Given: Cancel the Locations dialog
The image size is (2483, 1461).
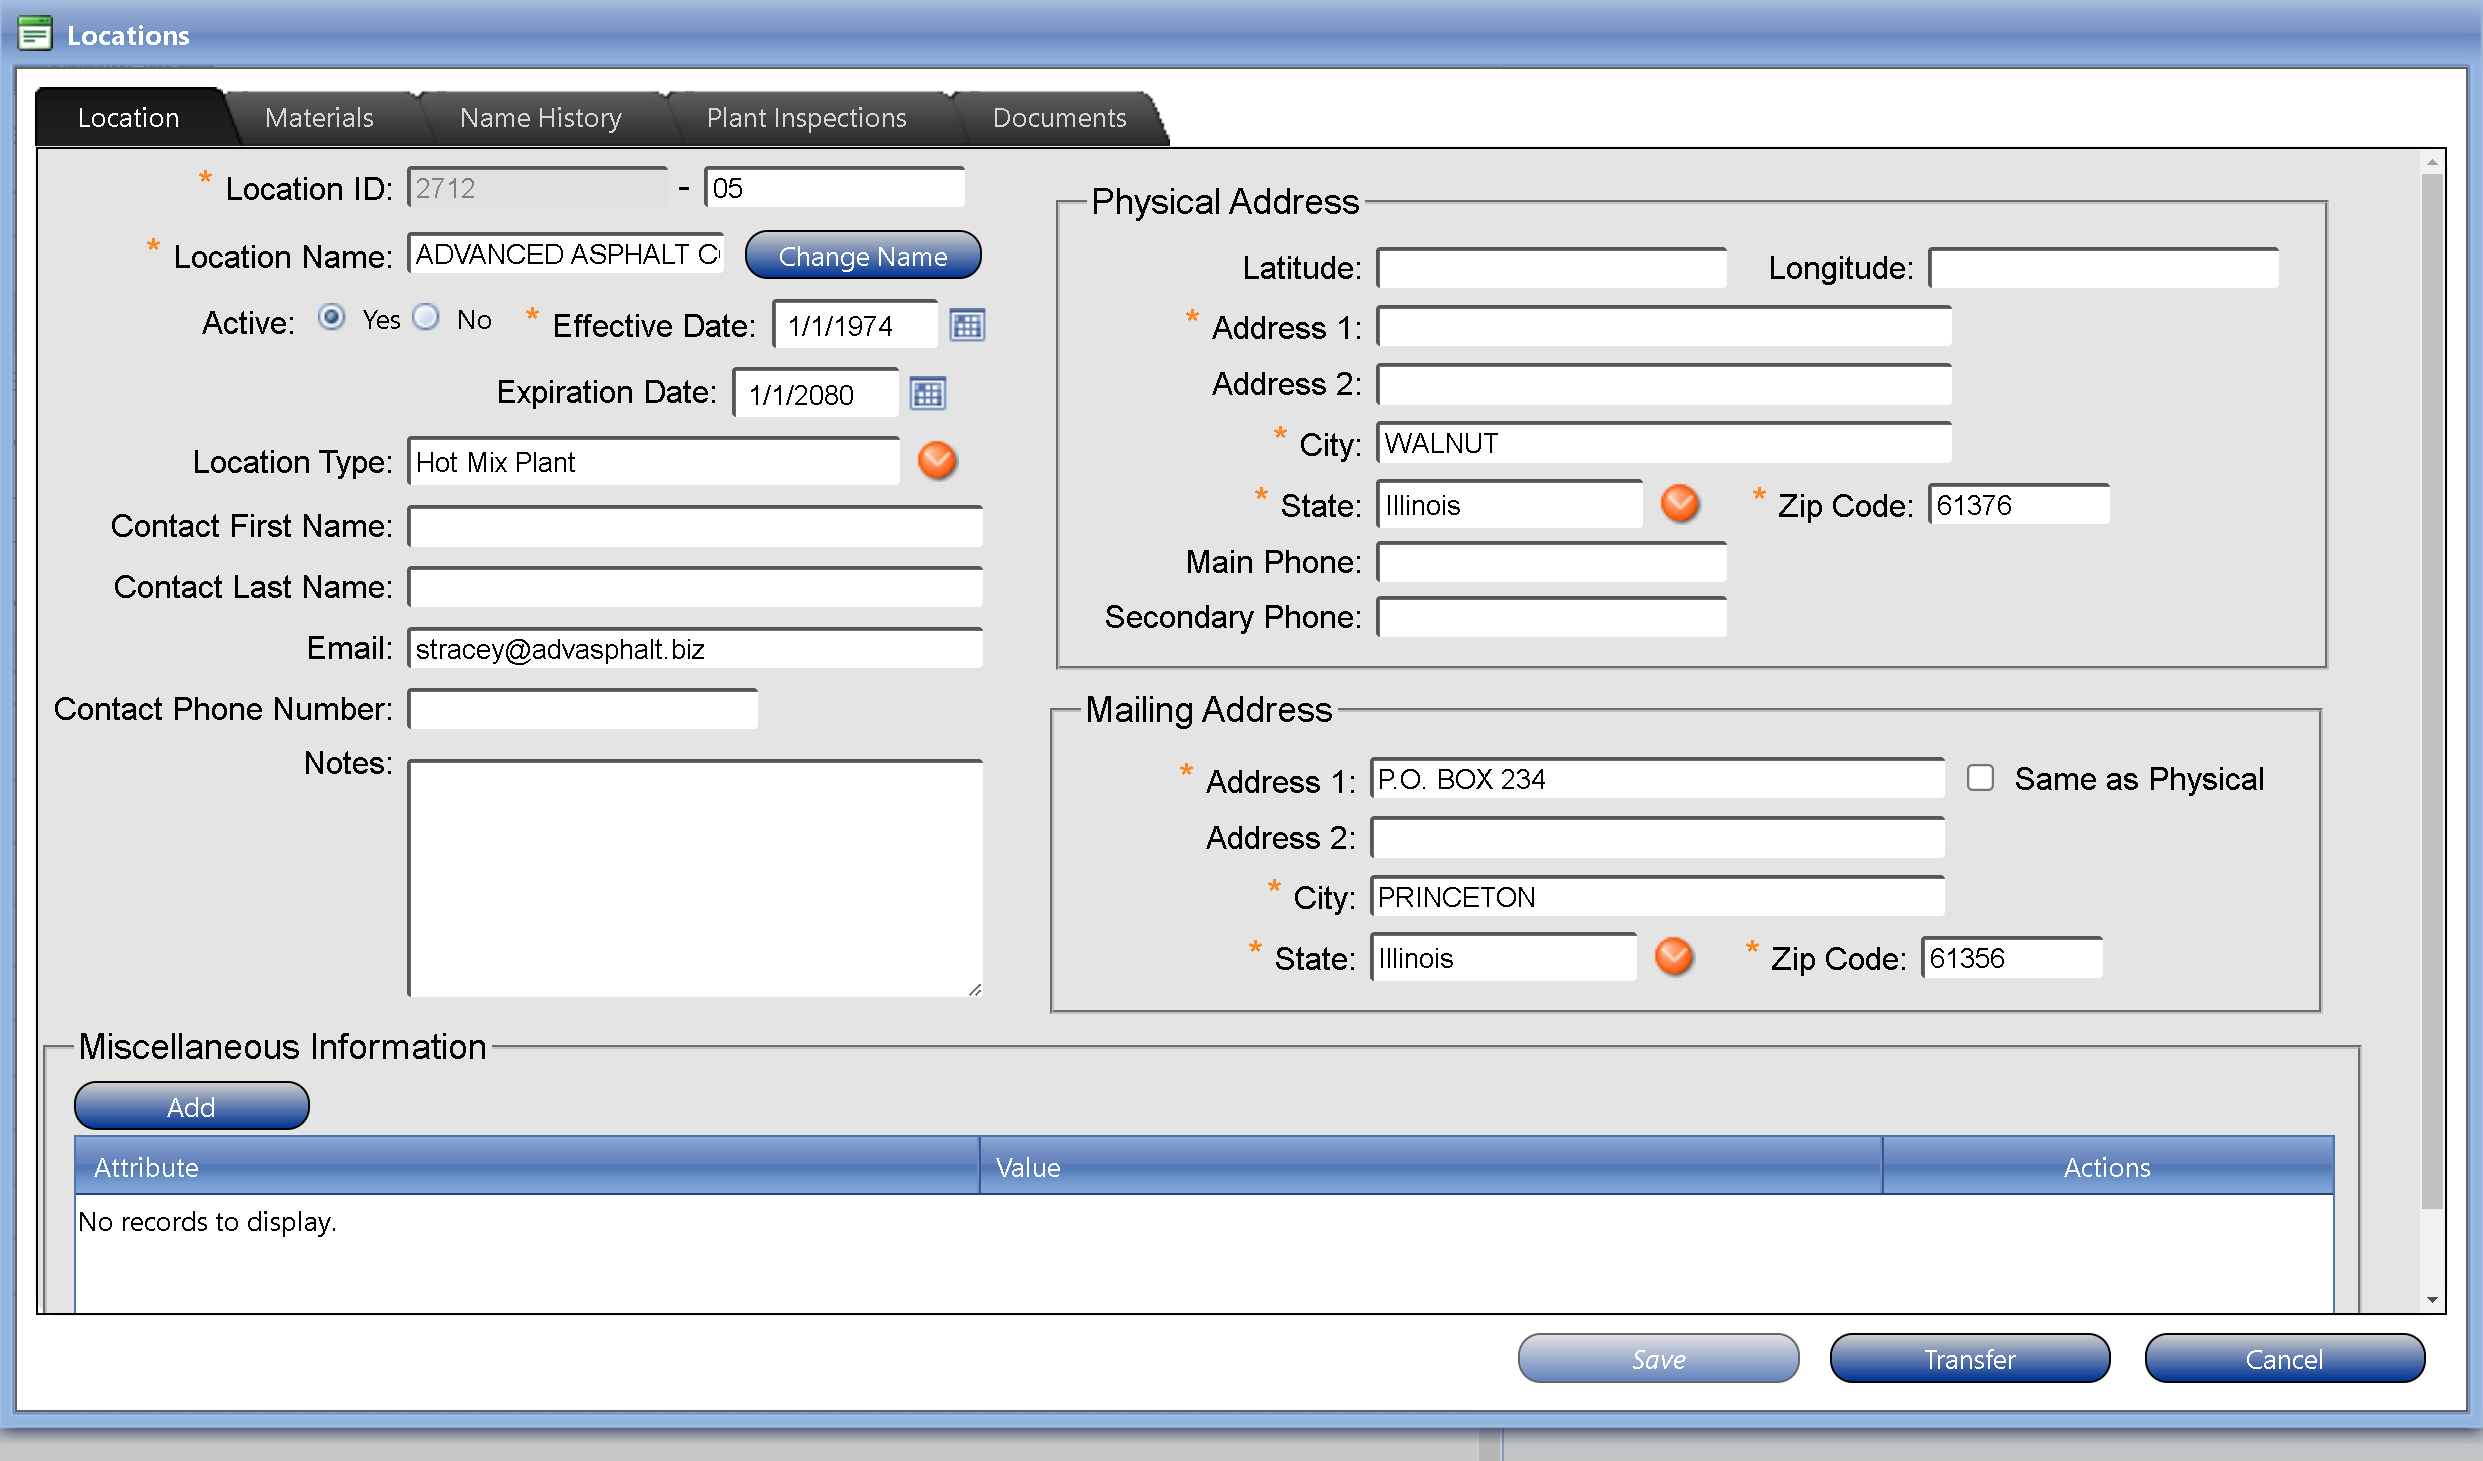Looking at the screenshot, I should [x=2284, y=1359].
